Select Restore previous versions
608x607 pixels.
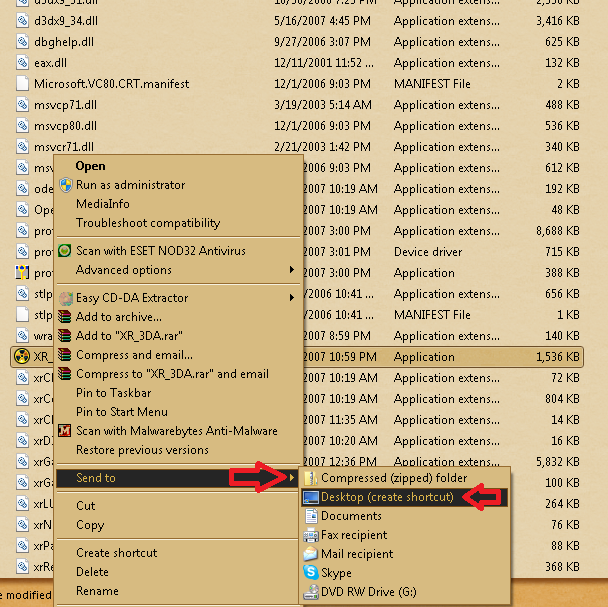(x=142, y=450)
